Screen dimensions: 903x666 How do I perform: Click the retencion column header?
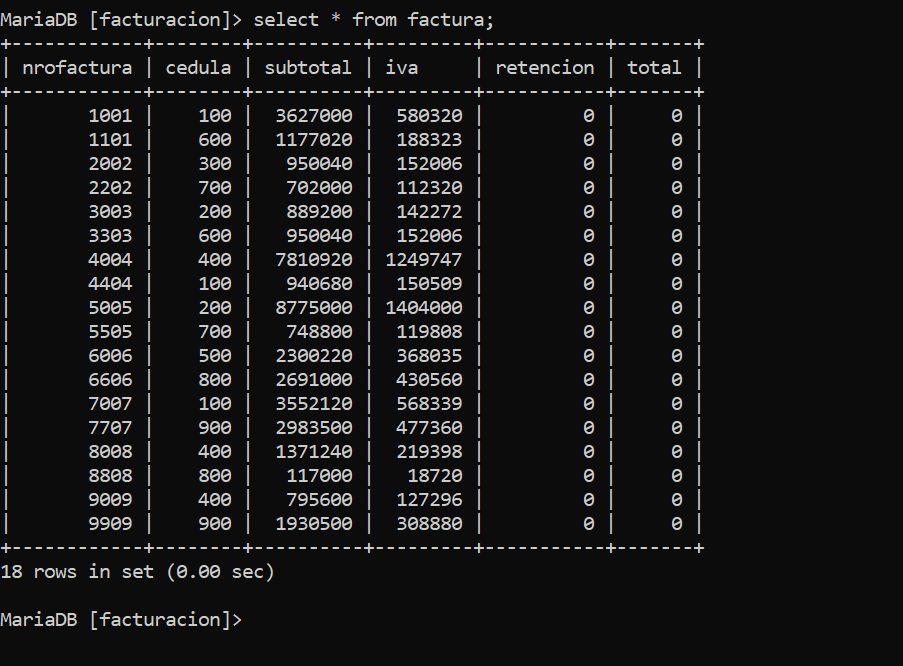pyautogui.click(x=545, y=68)
